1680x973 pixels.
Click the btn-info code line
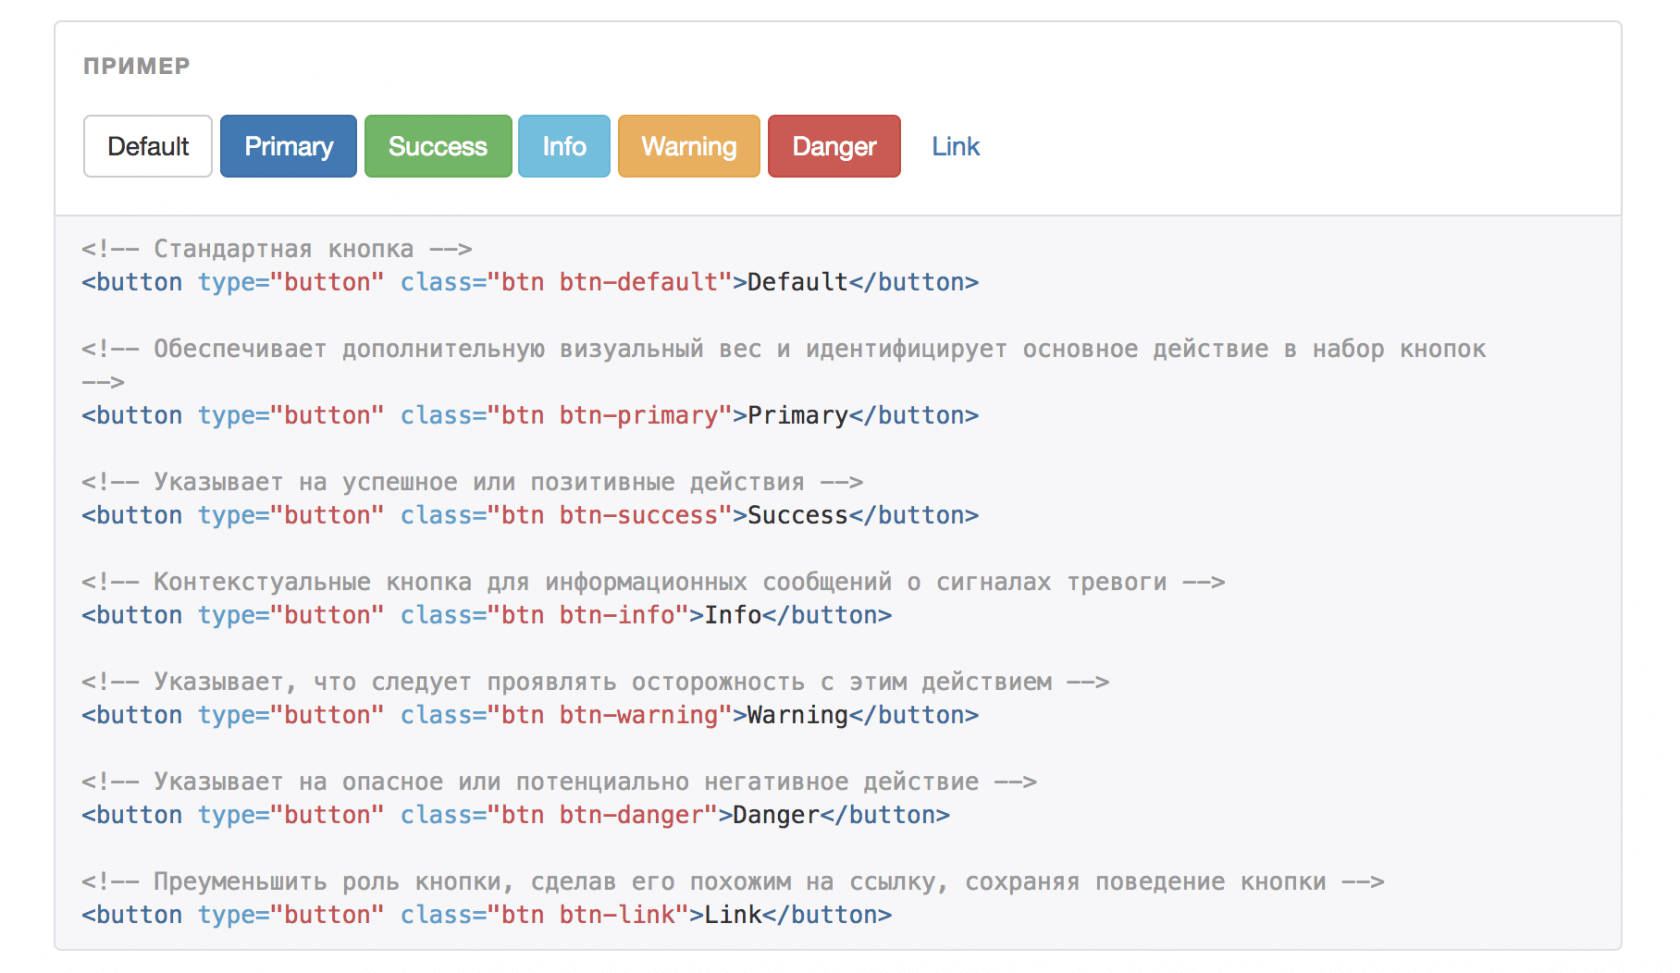[487, 615]
